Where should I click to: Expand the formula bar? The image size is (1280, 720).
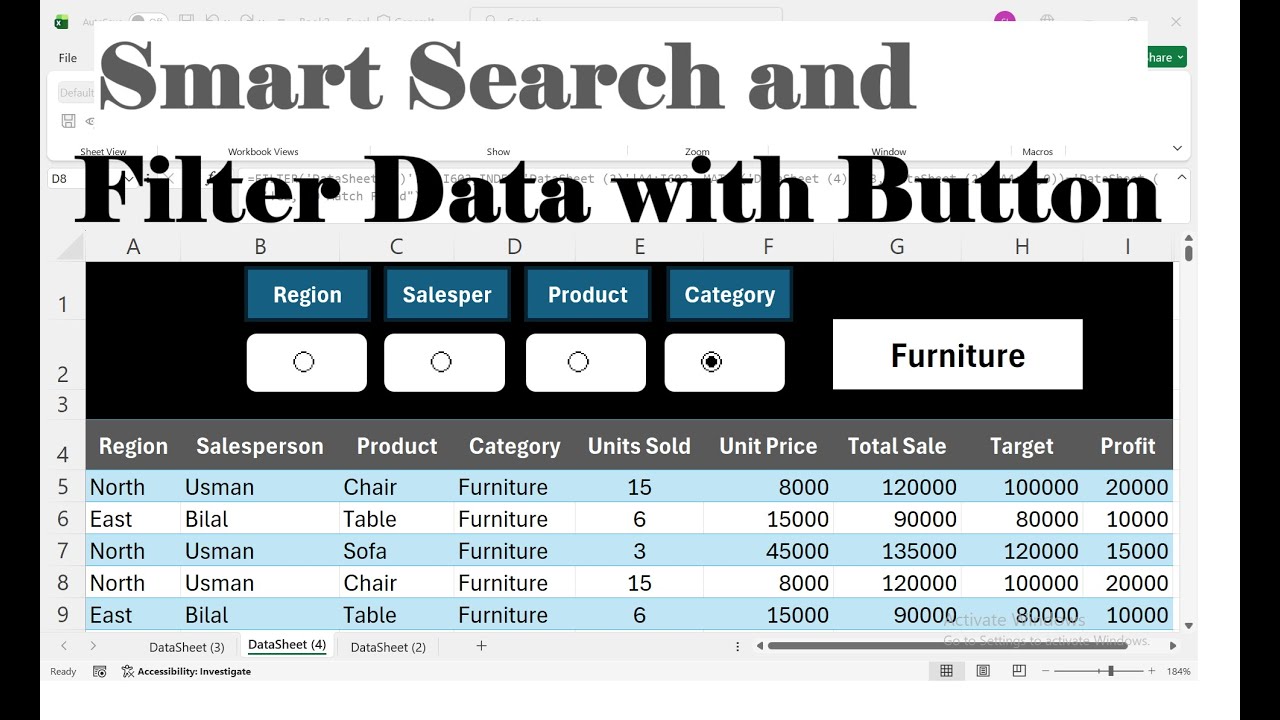pos(1181,177)
